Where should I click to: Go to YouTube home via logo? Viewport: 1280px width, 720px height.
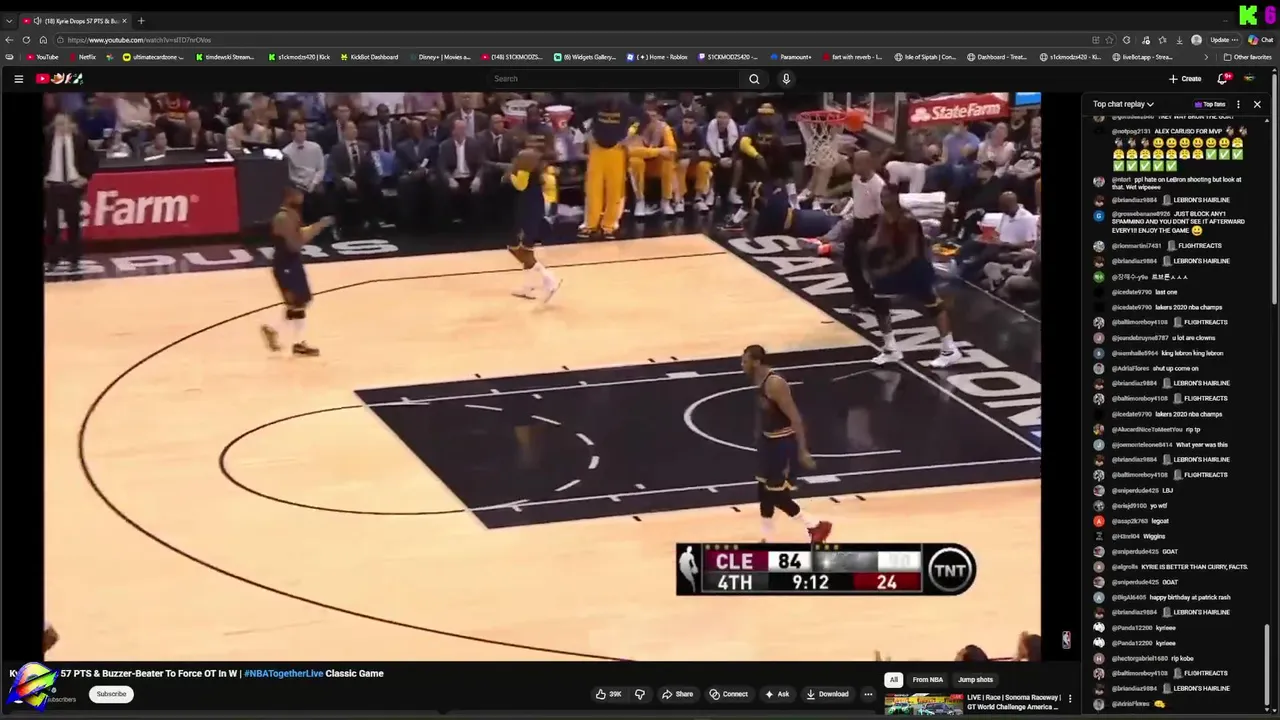(59, 79)
